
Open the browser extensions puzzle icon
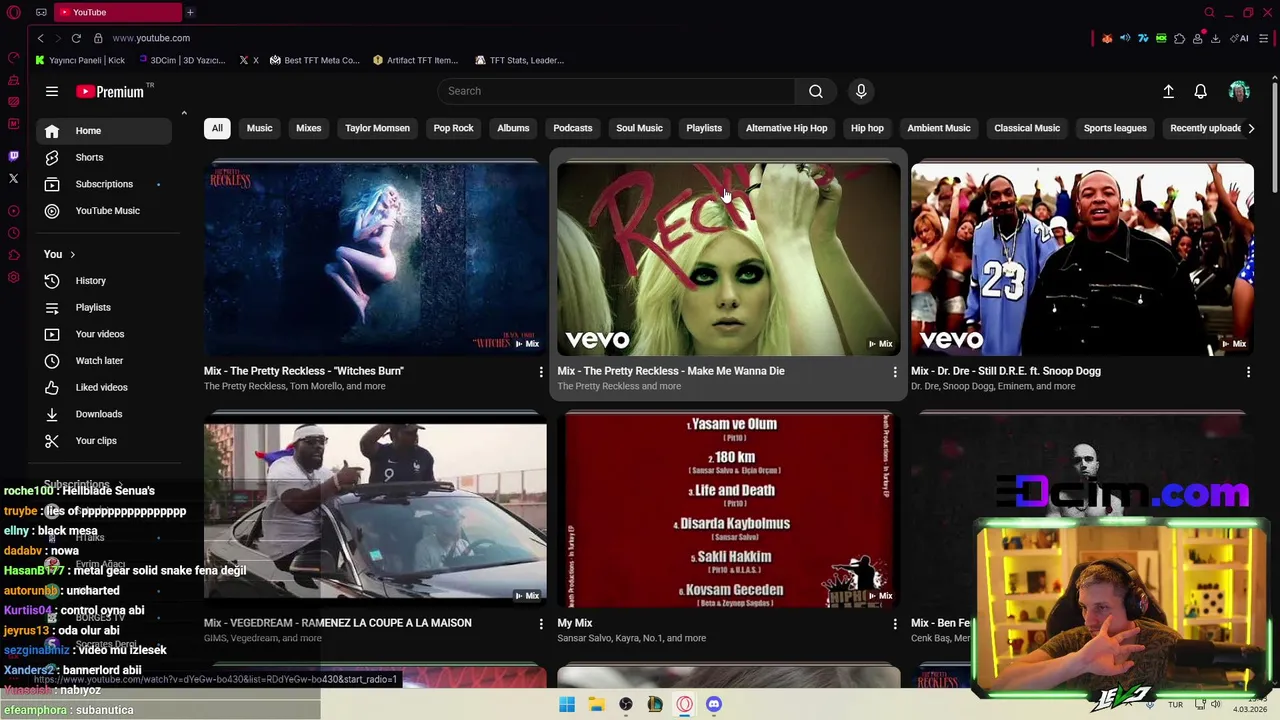point(1179,38)
